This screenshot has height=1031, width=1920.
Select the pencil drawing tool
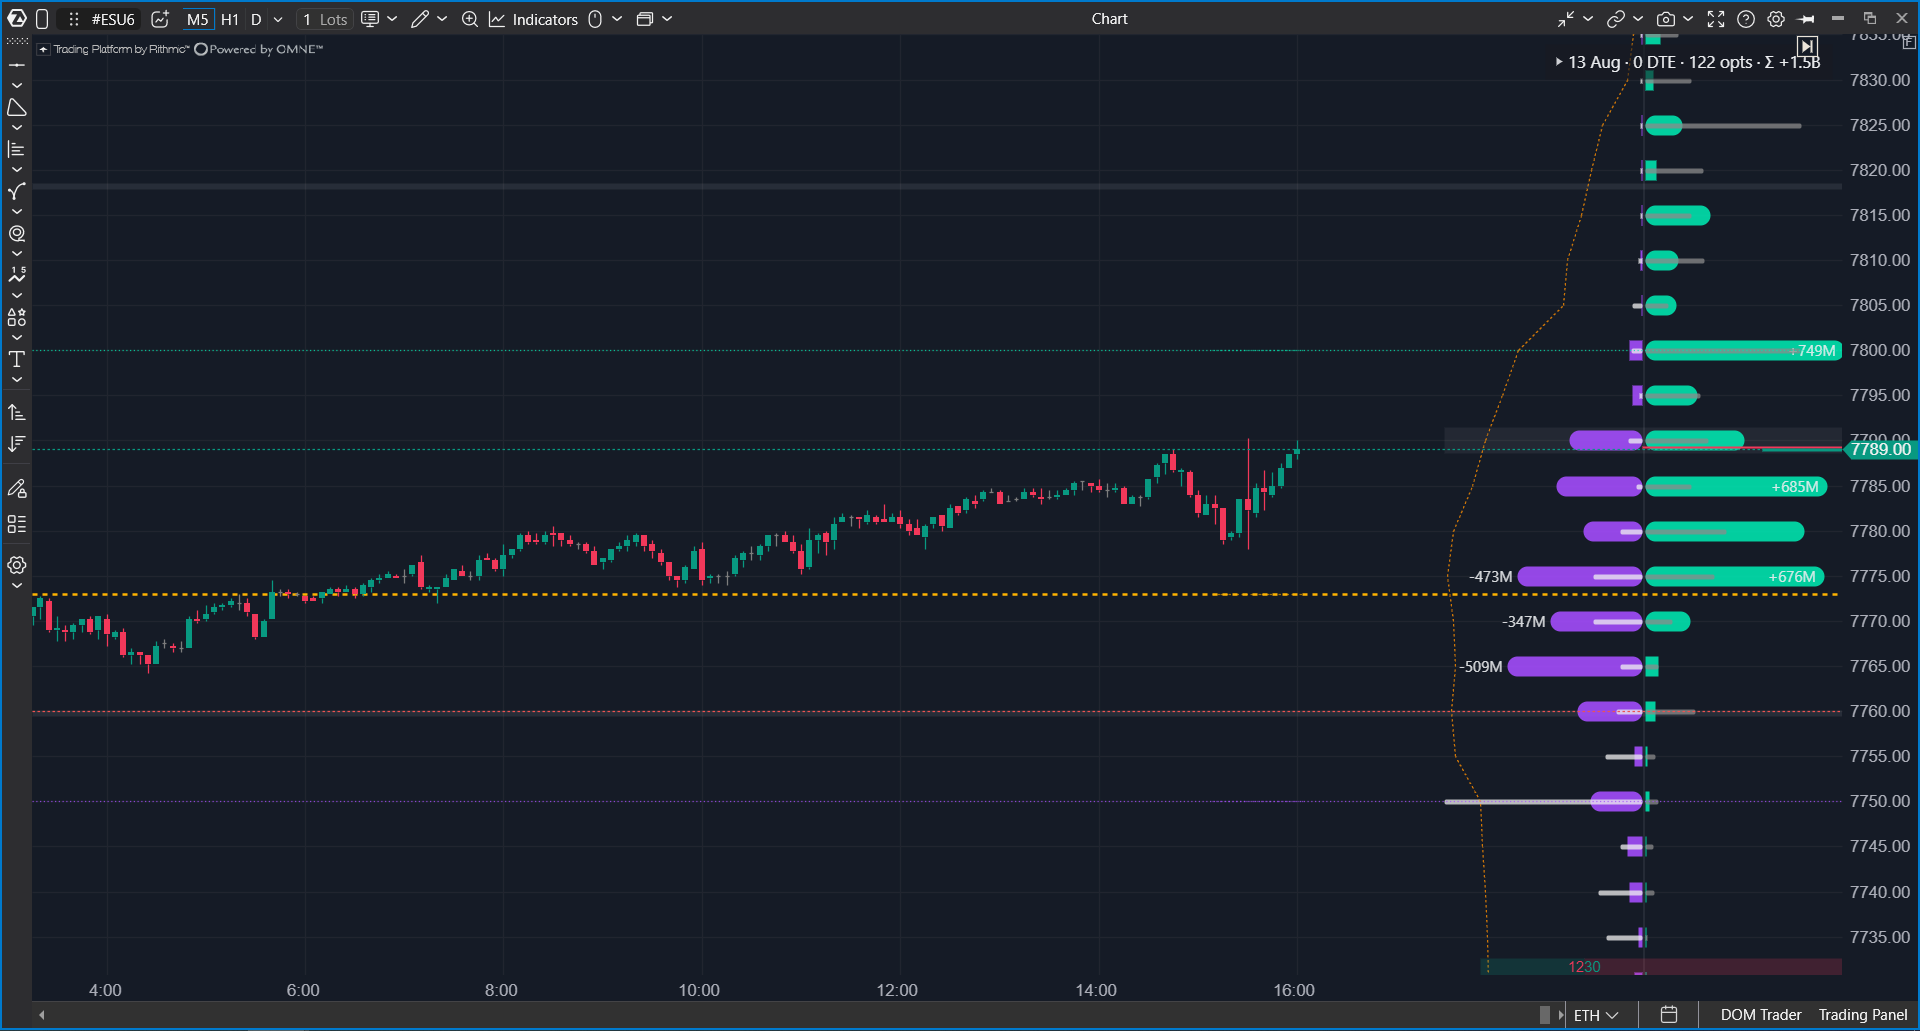point(420,19)
